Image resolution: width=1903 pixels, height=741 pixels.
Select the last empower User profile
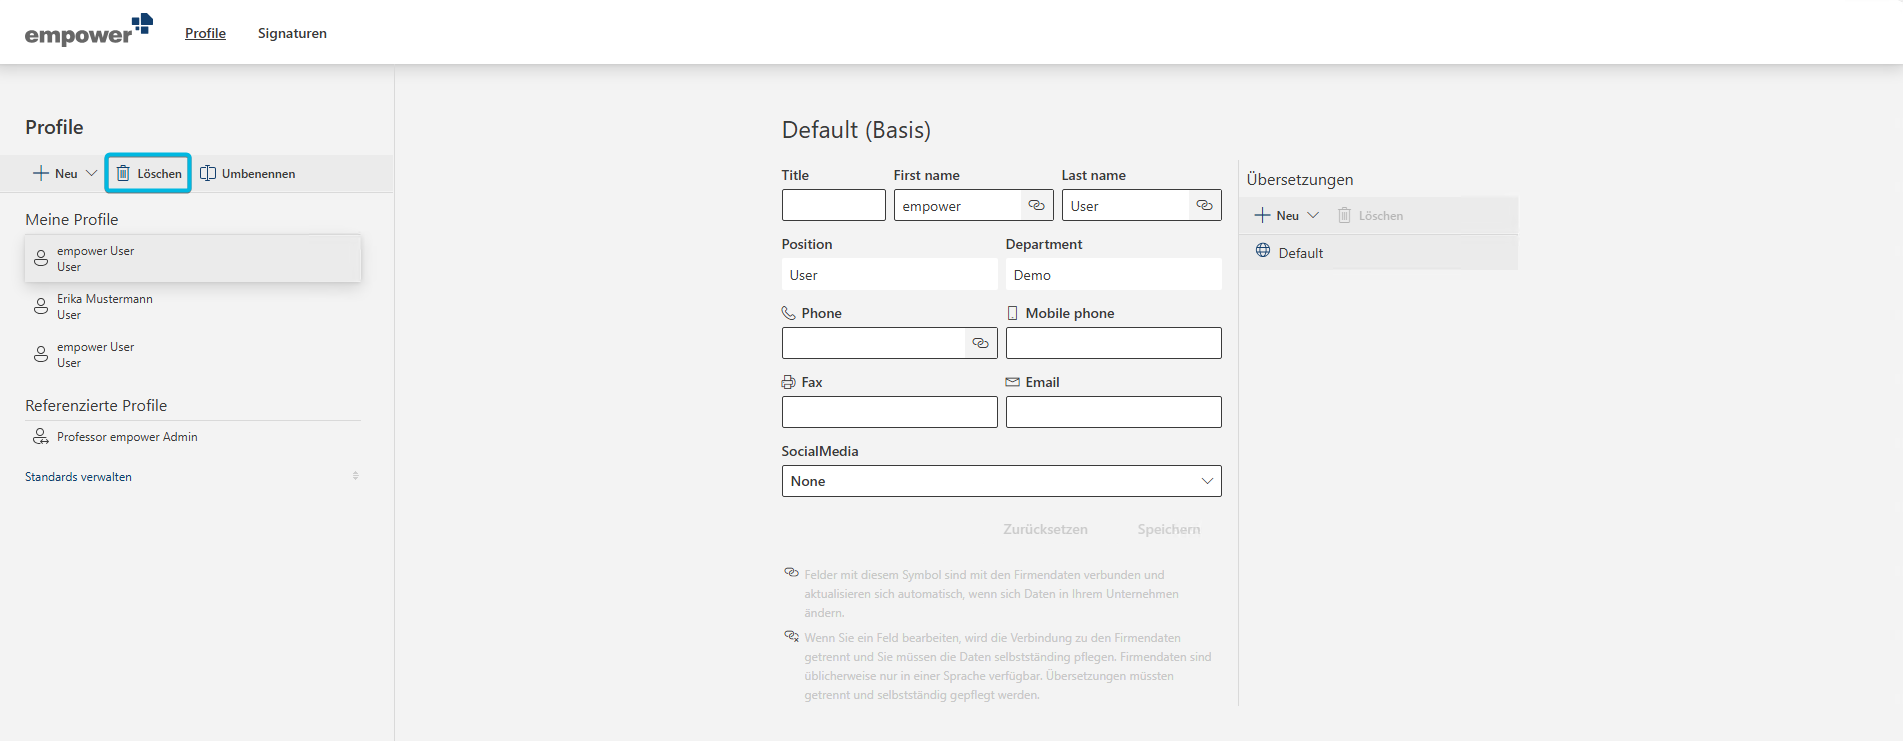[x=193, y=354]
